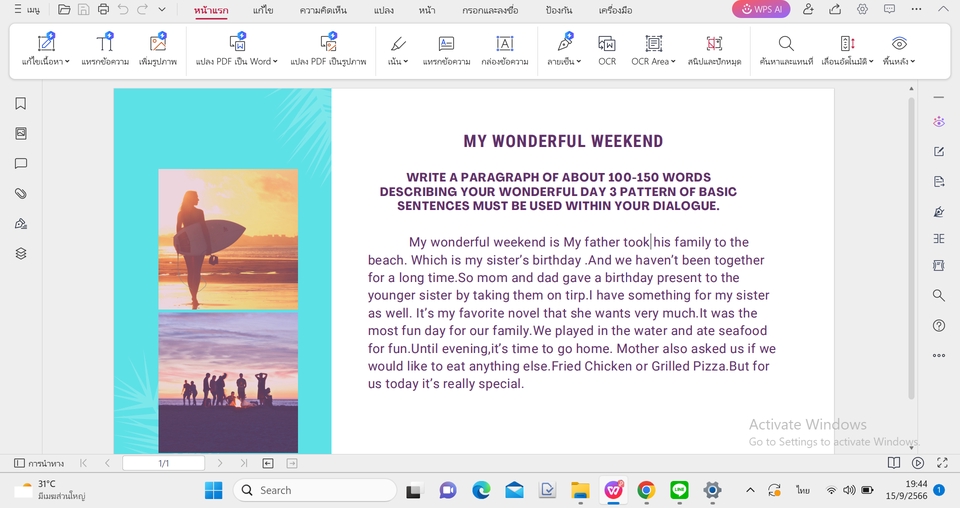The image size is (960, 508).
Task: Go to the last page button
Action: 244,463
